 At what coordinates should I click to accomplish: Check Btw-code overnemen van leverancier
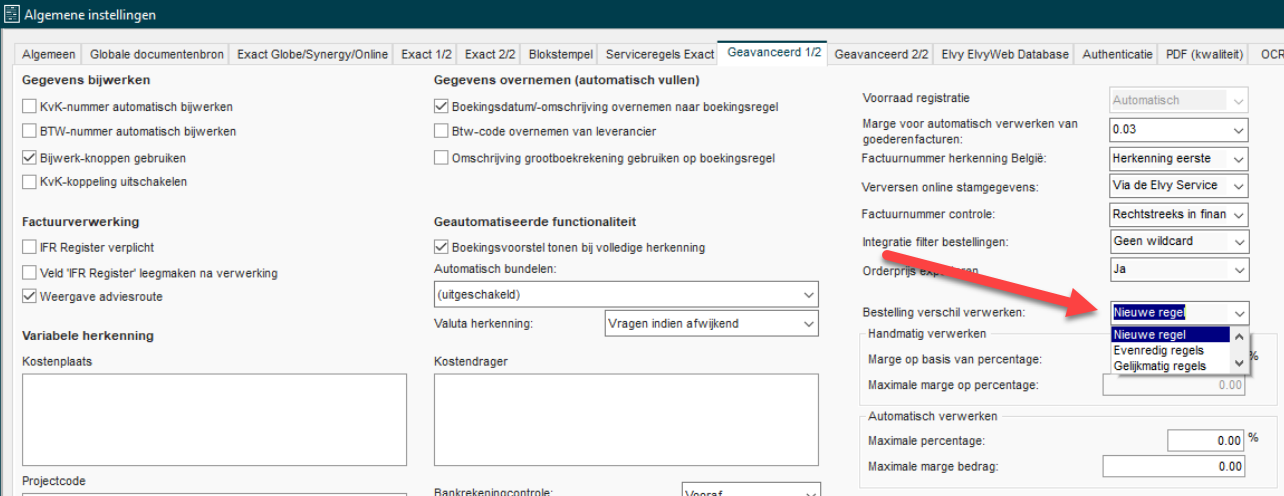tap(441, 131)
